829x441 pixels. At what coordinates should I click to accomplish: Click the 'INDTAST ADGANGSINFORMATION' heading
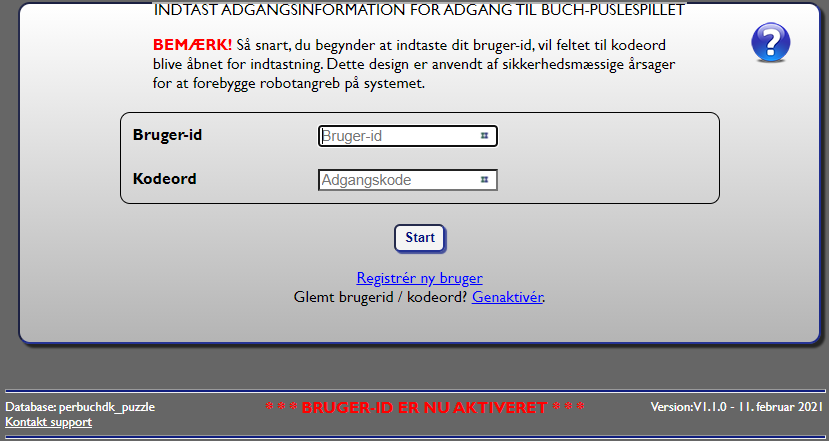click(419, 10)
